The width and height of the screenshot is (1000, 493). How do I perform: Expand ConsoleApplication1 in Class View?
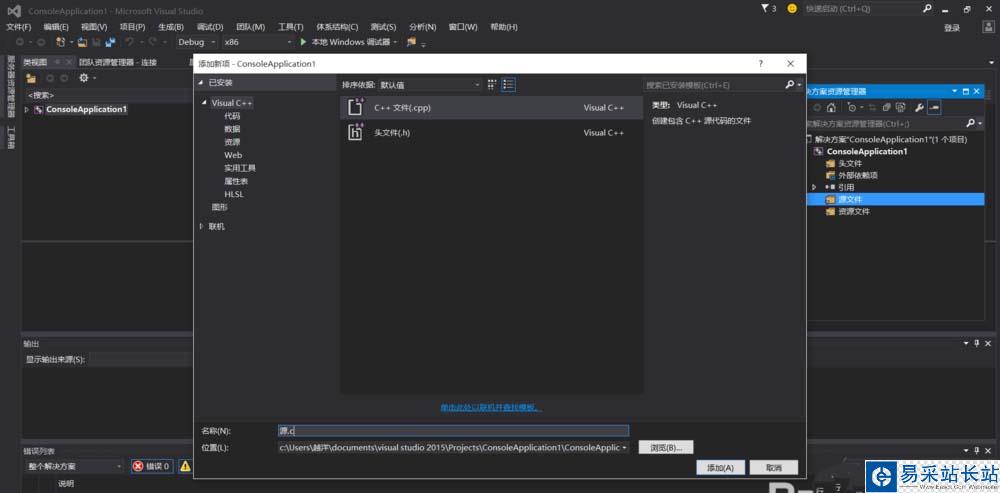(27, 109)
